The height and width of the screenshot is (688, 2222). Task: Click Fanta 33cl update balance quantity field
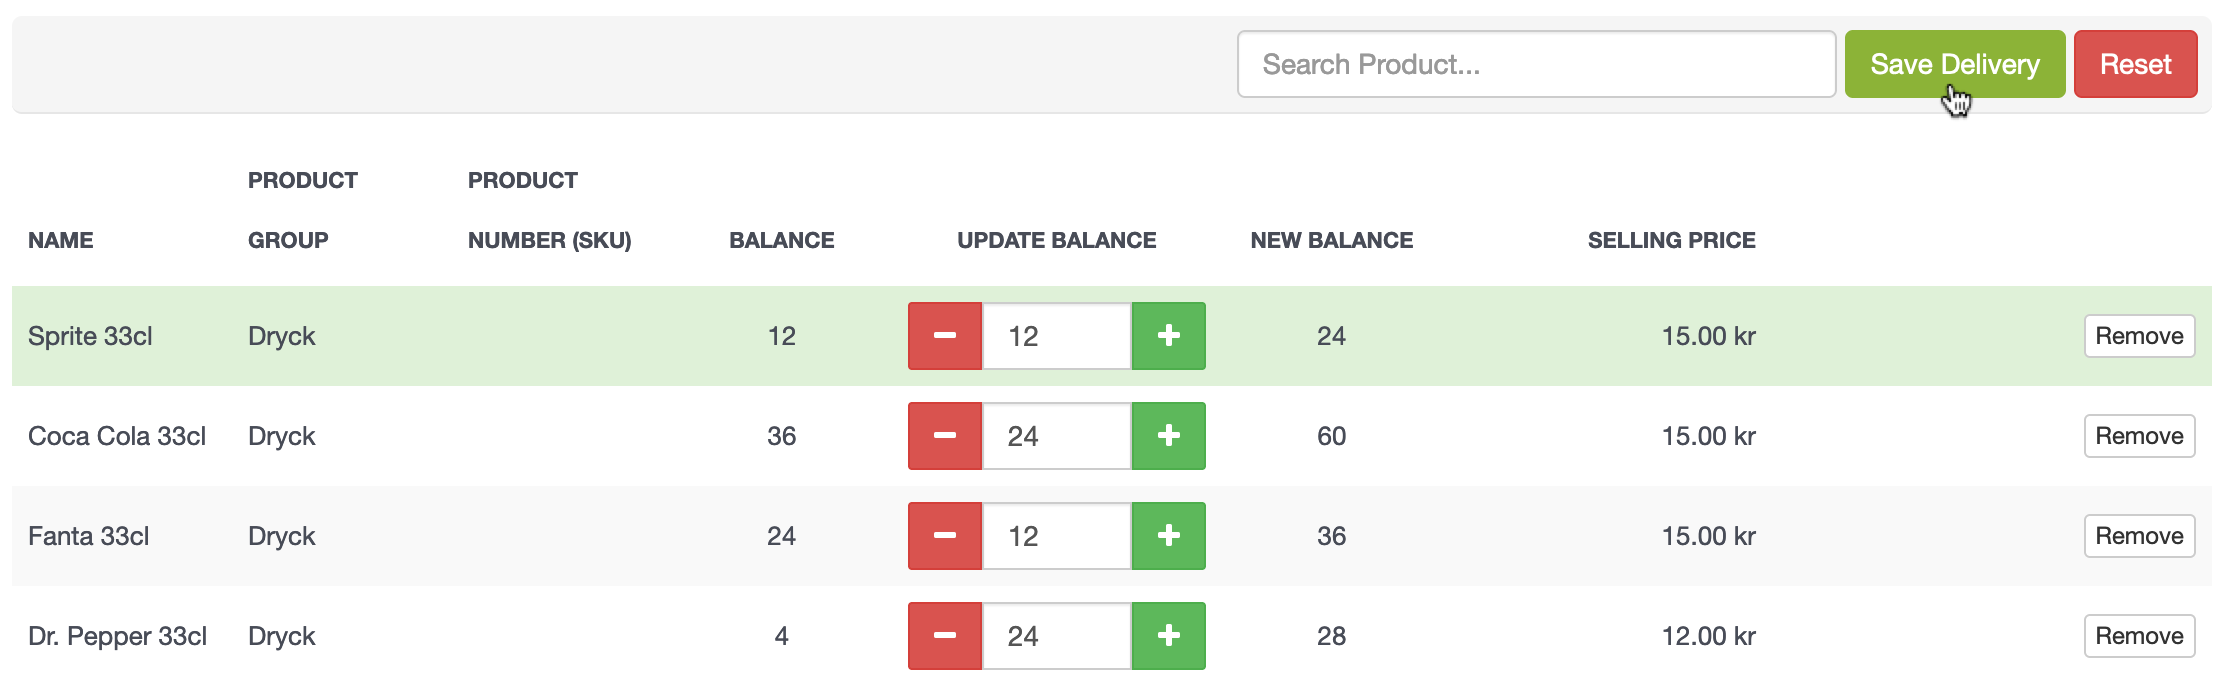pos(1057,536)
